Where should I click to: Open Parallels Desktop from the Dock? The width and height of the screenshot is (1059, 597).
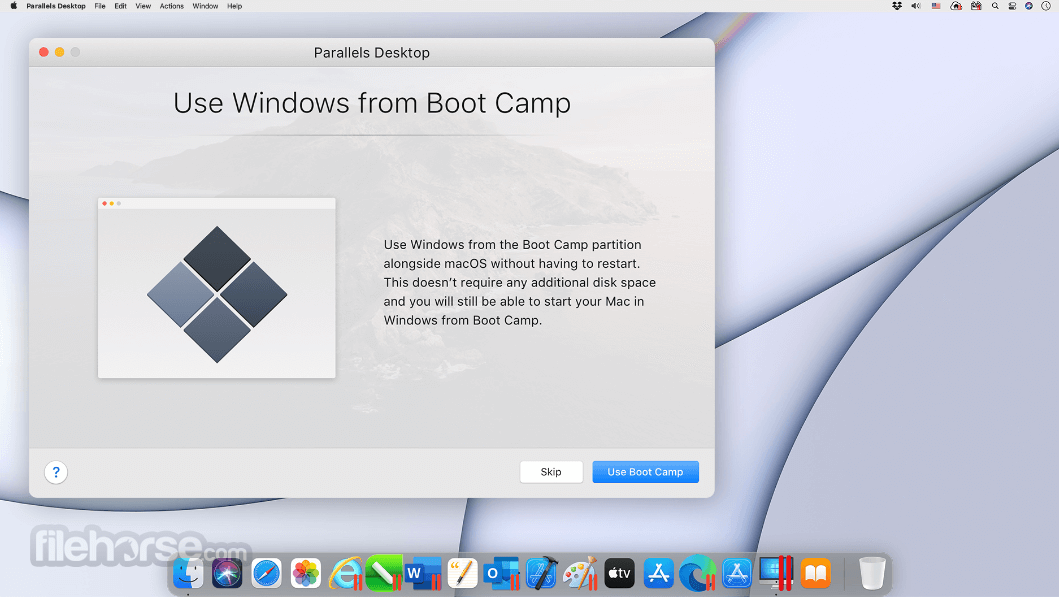[775, 573]
